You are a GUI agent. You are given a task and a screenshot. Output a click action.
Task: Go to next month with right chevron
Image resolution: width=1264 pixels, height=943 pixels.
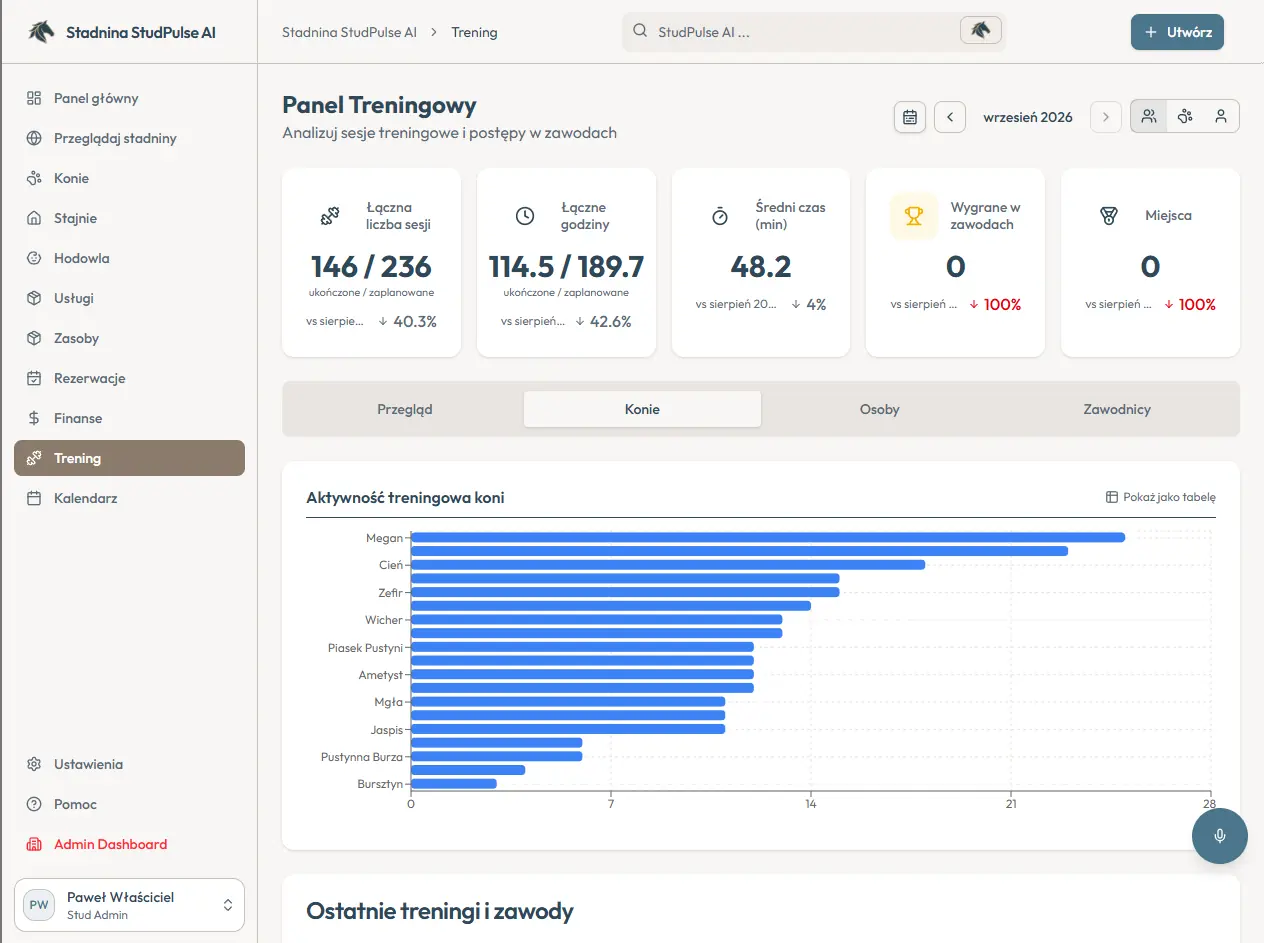tap(1105, 117)
